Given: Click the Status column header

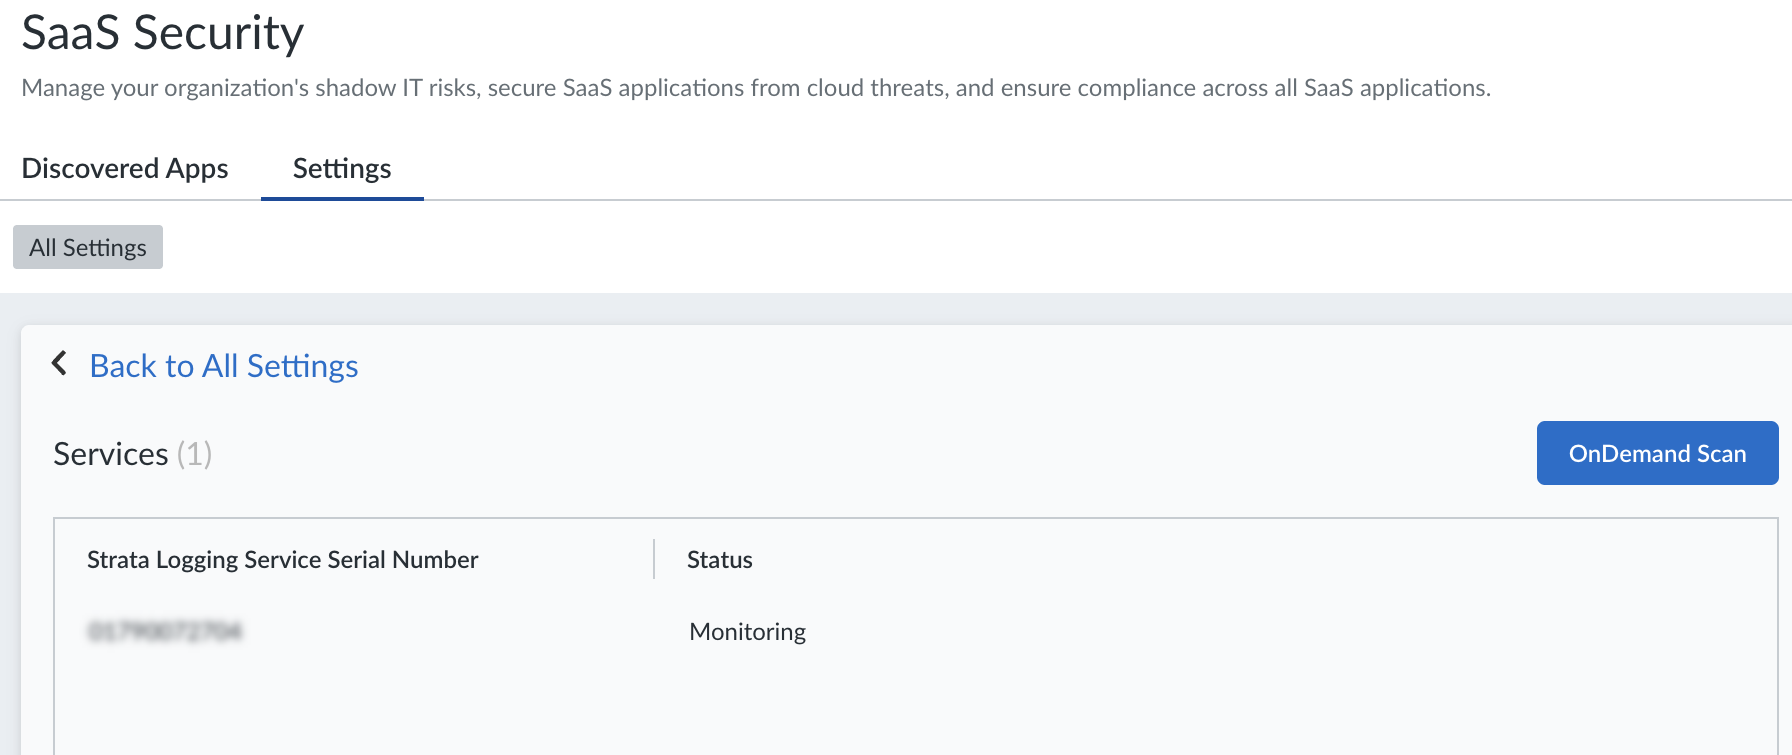Looking at the screenshot, I should (x=720, y=560).
